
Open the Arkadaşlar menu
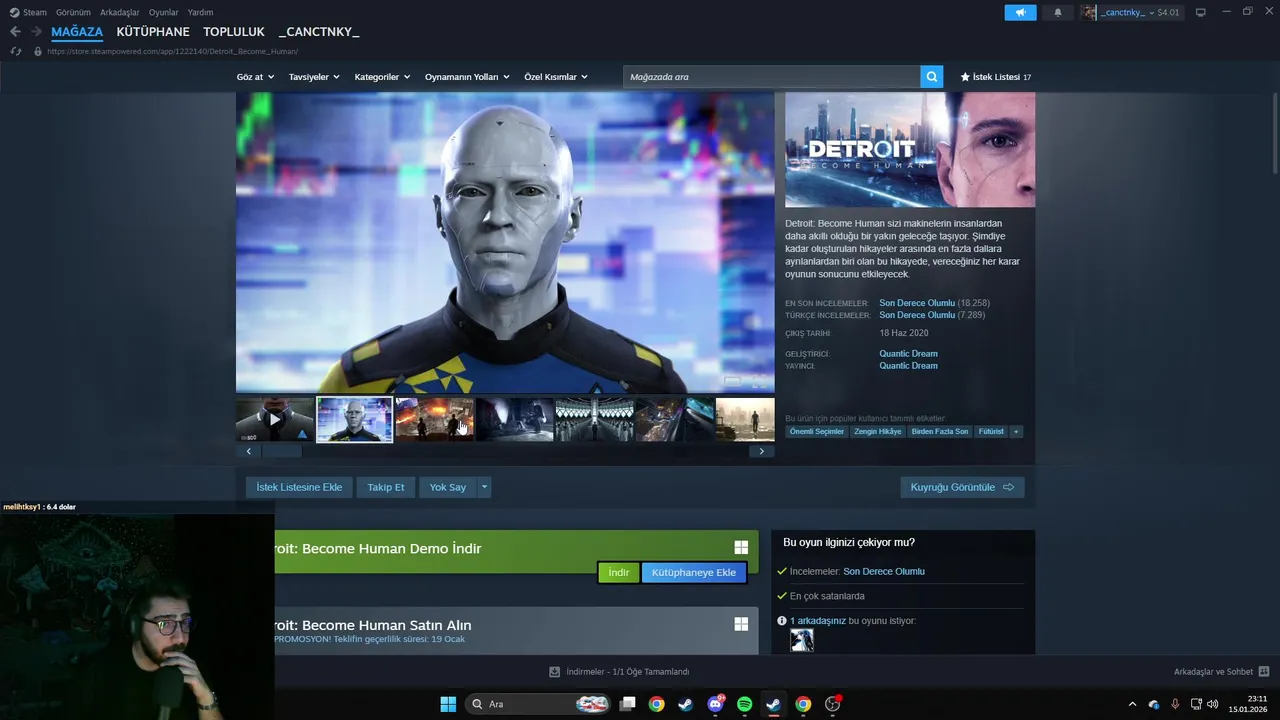click(120, 12)
